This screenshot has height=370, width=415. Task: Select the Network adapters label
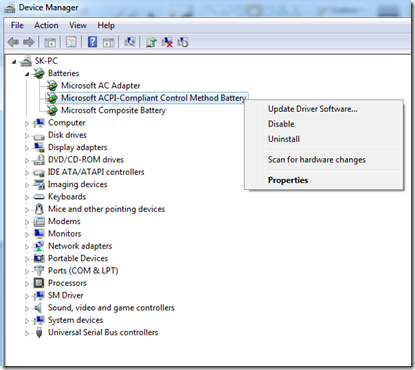coord(80,246)
